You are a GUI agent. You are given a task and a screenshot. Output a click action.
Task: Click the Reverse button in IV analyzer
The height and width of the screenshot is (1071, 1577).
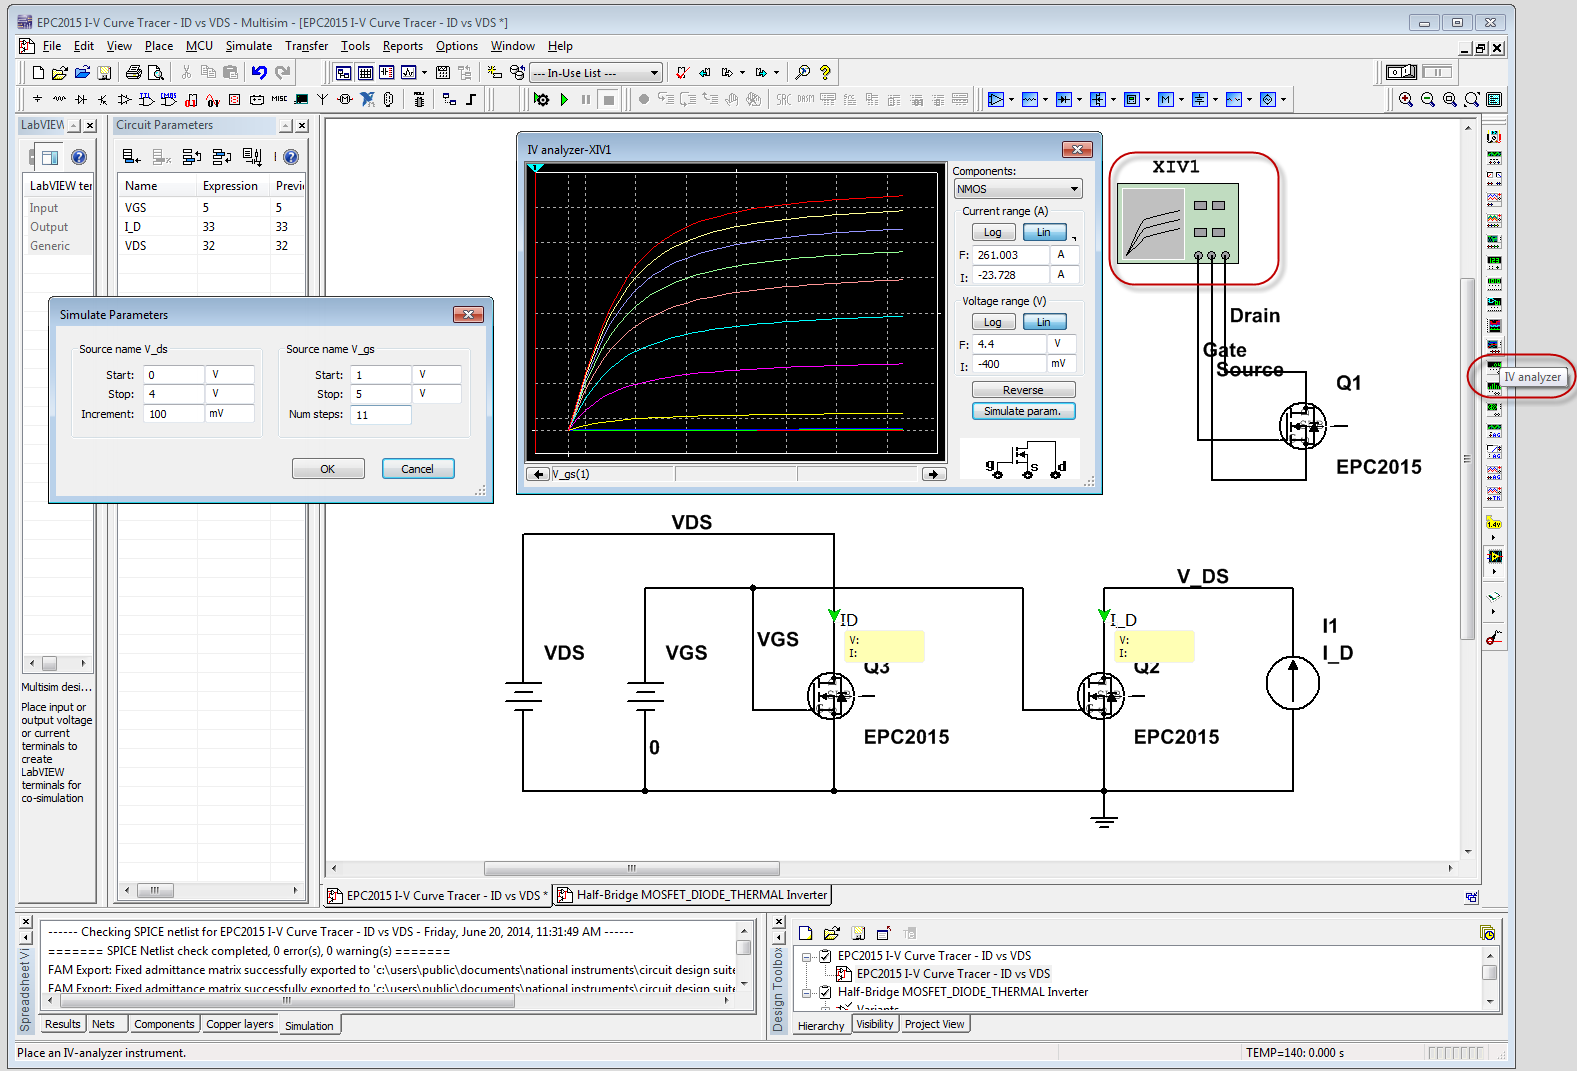(x=1023, y=390)
